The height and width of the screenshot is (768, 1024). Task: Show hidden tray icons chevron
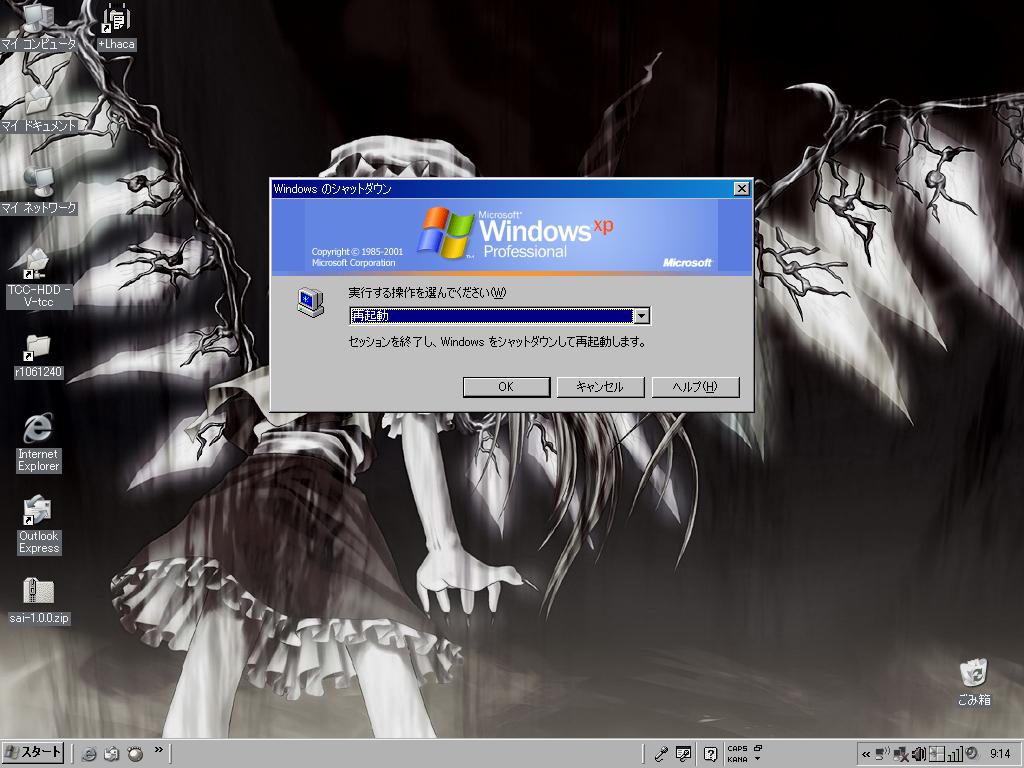pyautogui.click(x=866, y=754)
